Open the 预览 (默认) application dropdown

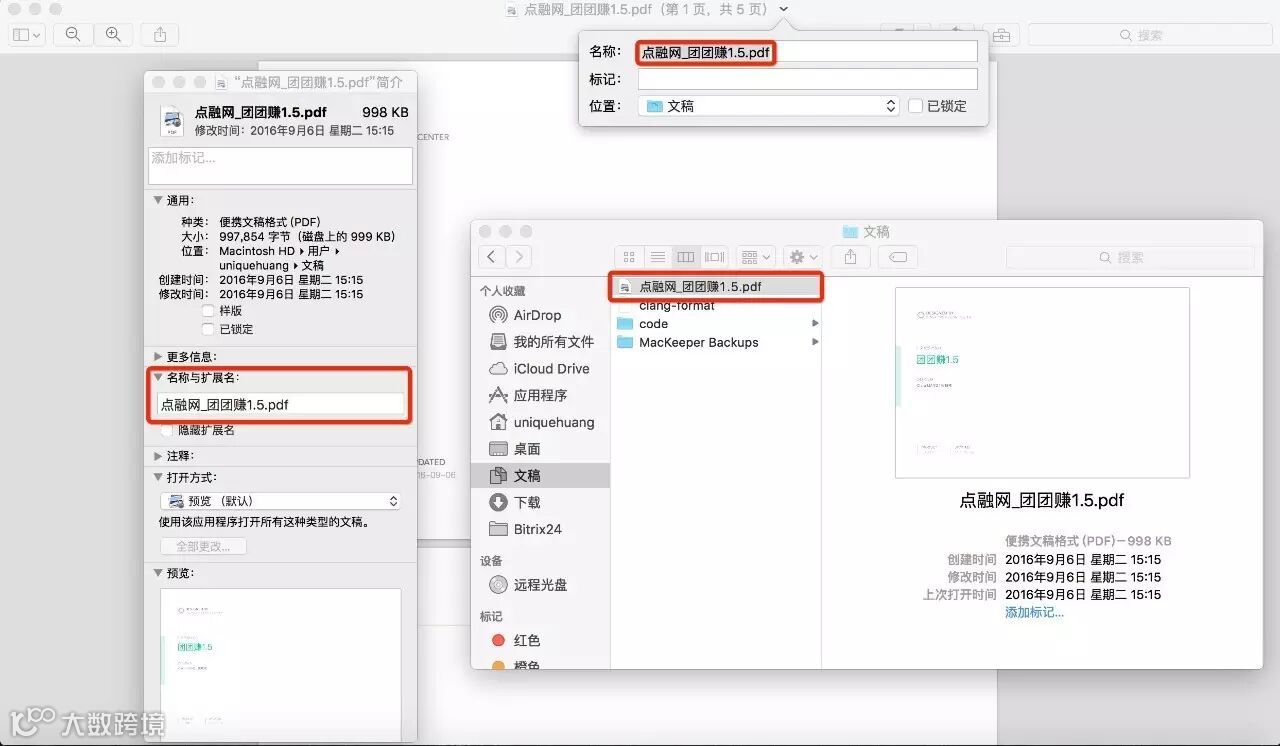281,501
